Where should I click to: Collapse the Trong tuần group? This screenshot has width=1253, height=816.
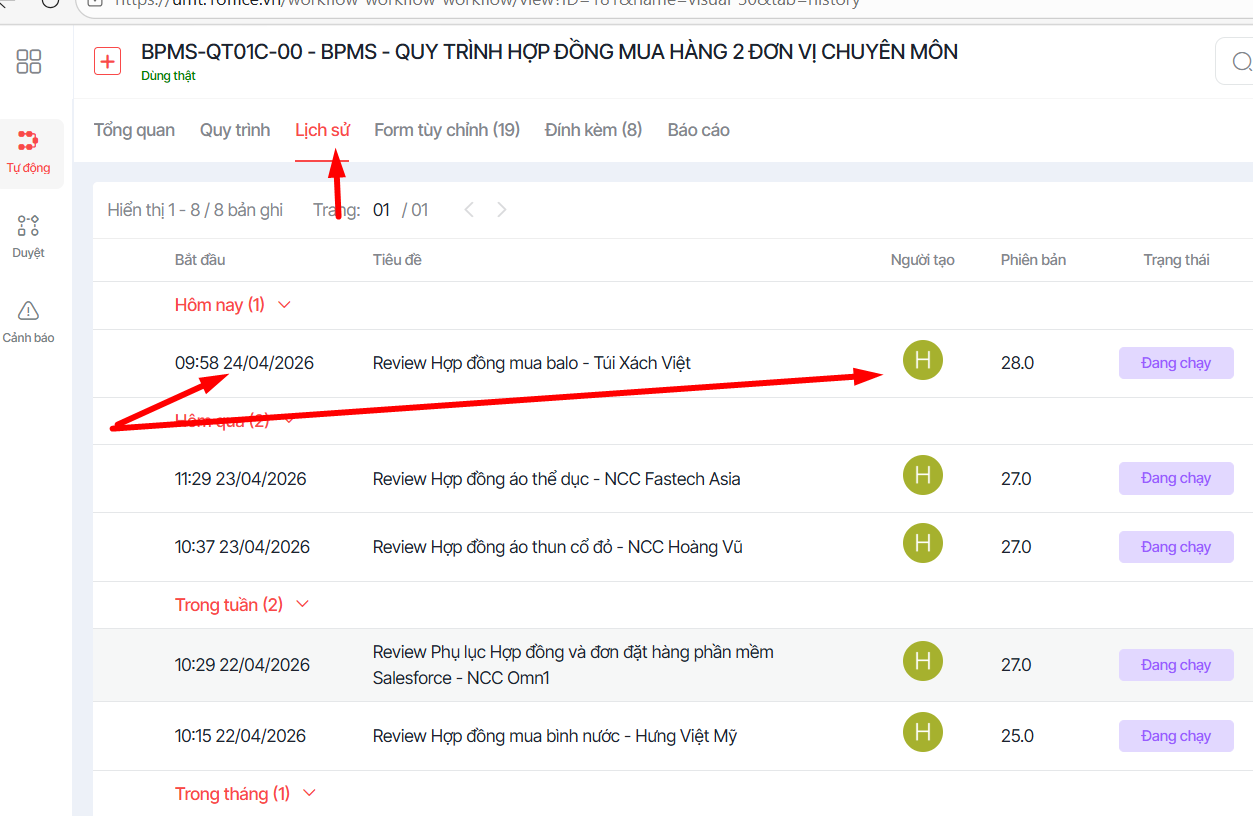coord(303,605)
